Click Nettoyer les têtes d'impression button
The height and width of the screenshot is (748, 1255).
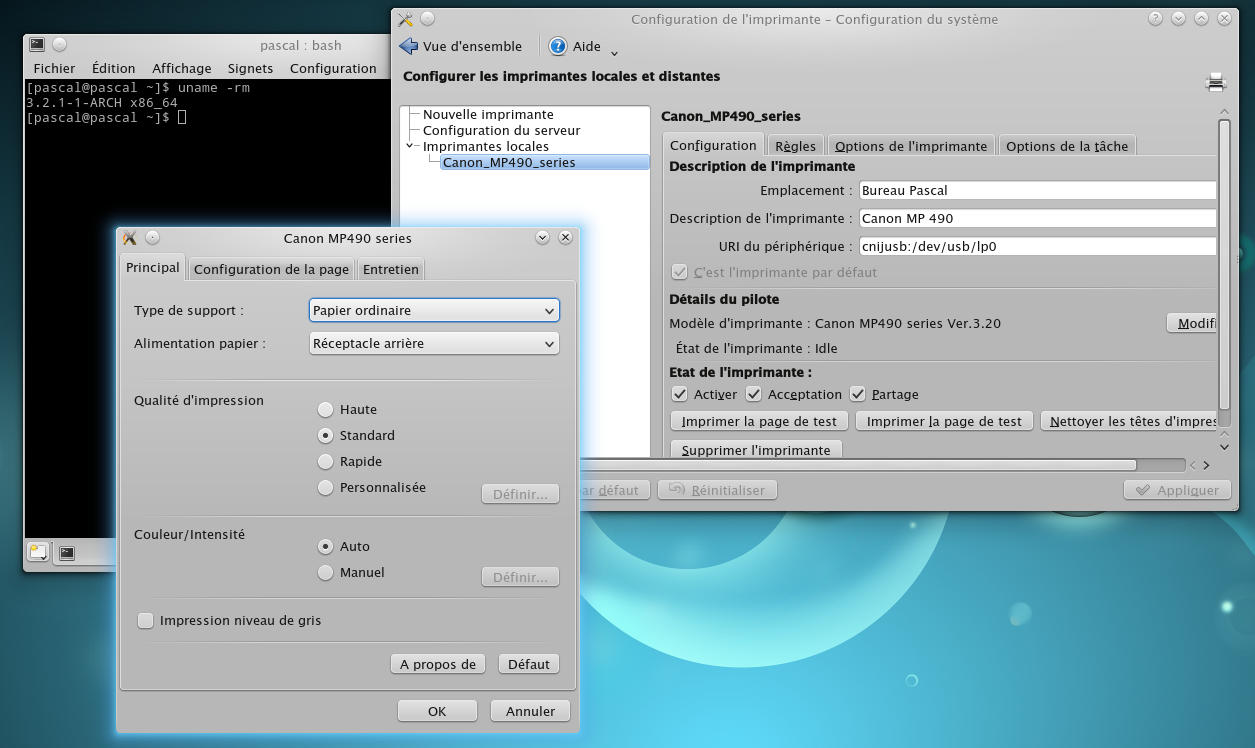point(1130,421)
